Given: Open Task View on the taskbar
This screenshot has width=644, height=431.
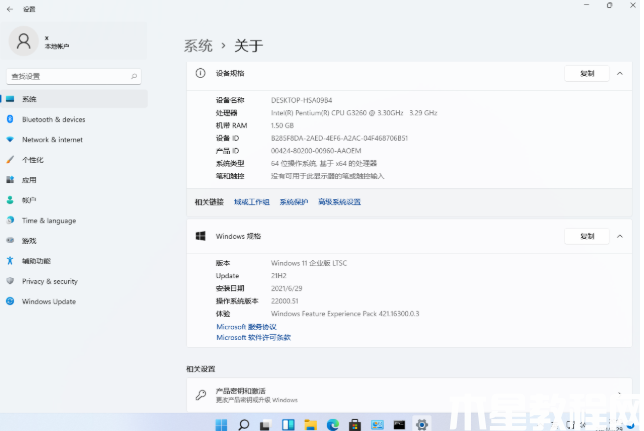Looking at the screenshot, I should (x=266, y=424).
